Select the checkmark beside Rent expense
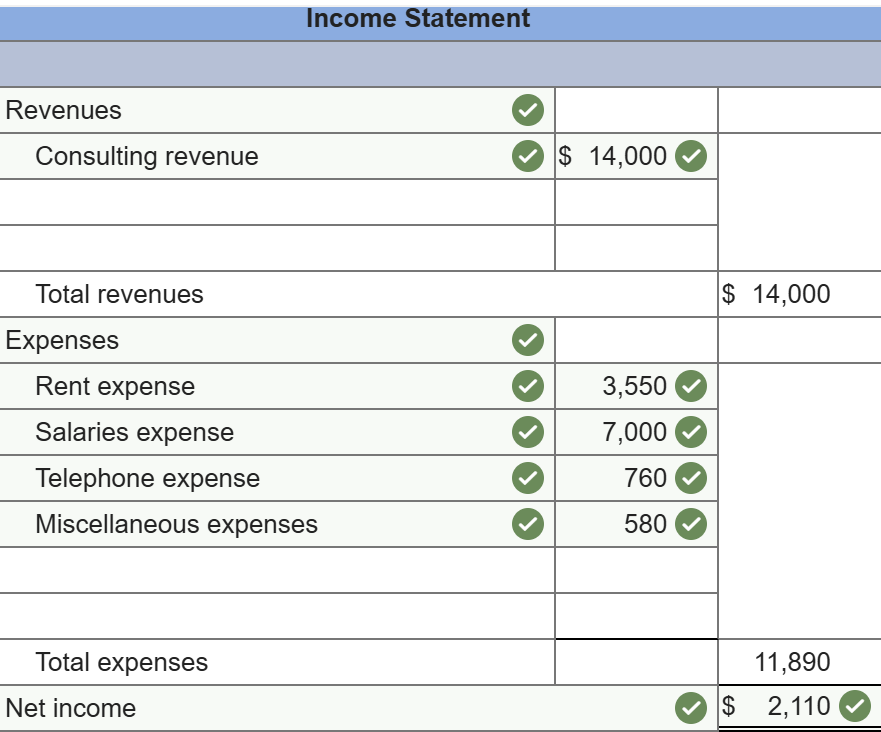 [530, 386]
